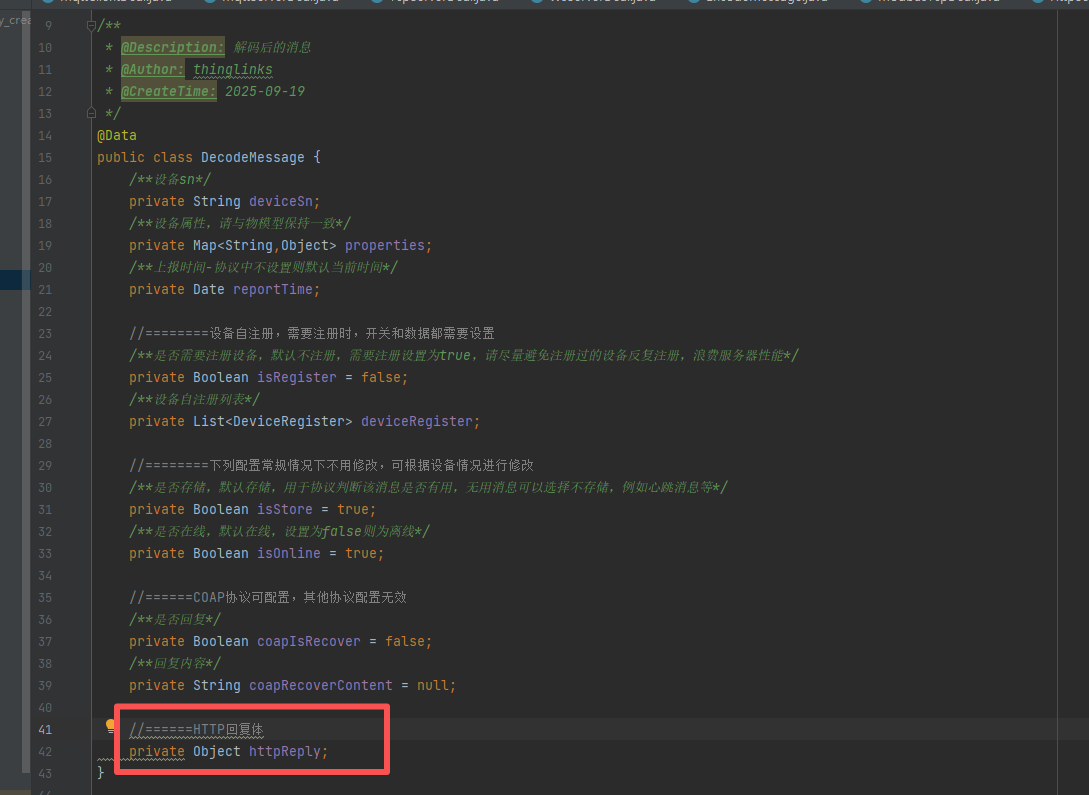Click the fold end marker at line 13
The image size is (1089, 795).
pyautogui.click(x=92, y=113)
